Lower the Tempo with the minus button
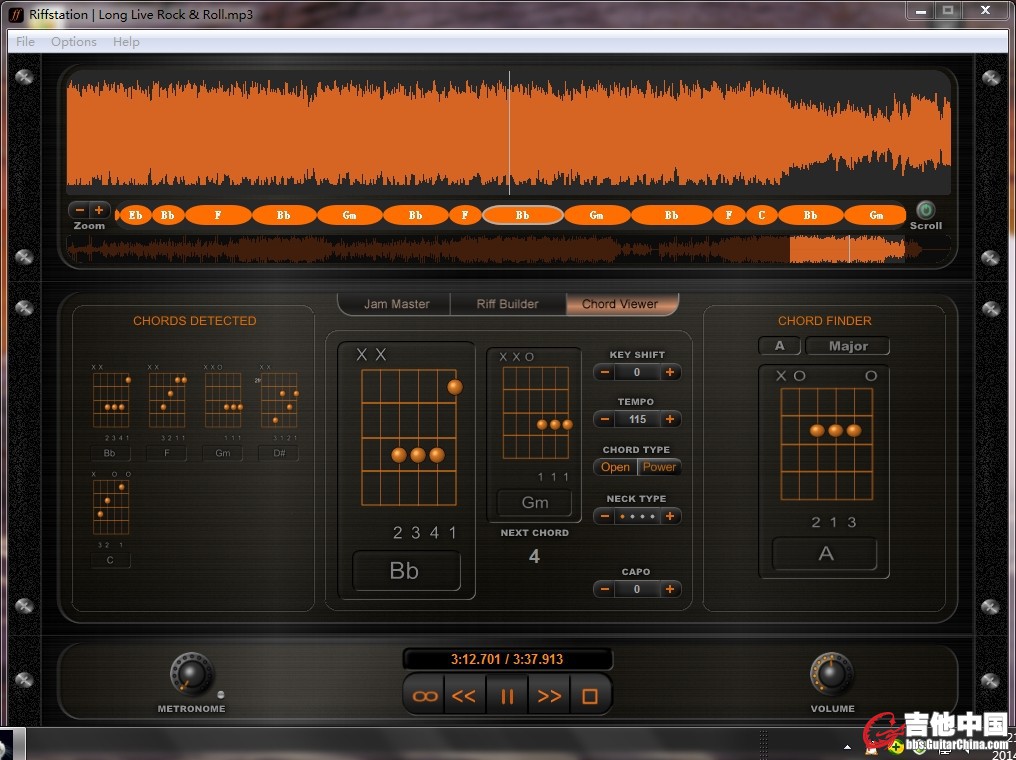1016x760 pixels. [605, 419]
